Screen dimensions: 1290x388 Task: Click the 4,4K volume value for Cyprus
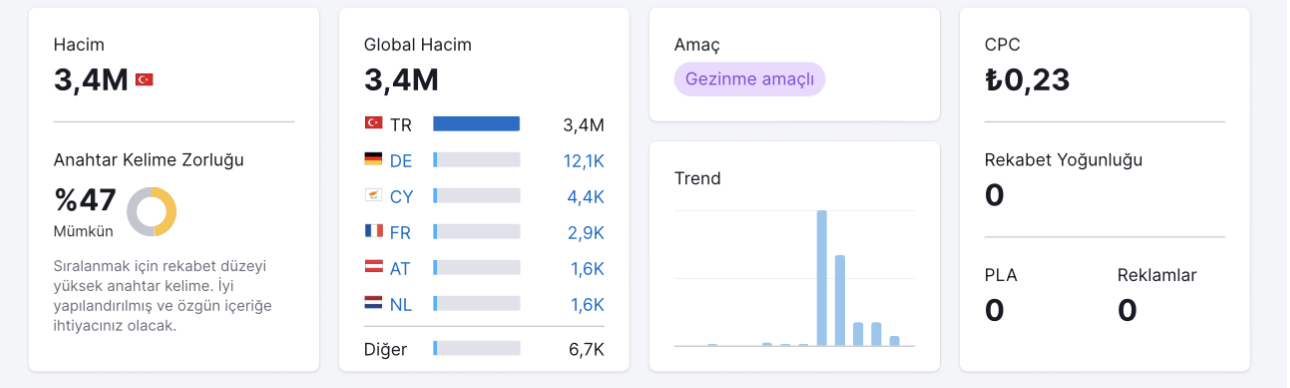(586, 196)
